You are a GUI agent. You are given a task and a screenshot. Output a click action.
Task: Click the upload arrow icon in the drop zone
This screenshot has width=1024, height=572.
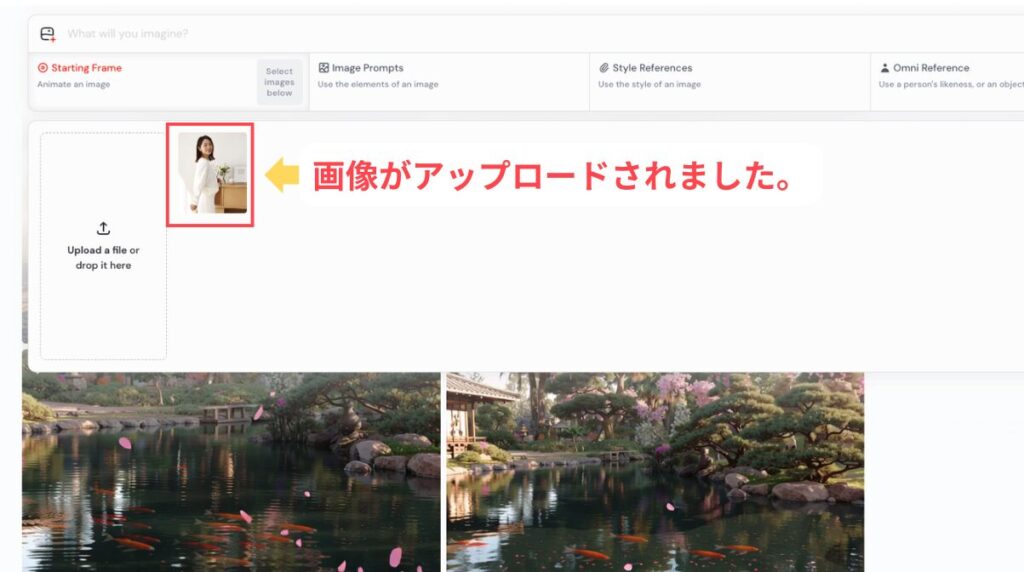pos(103,229)
